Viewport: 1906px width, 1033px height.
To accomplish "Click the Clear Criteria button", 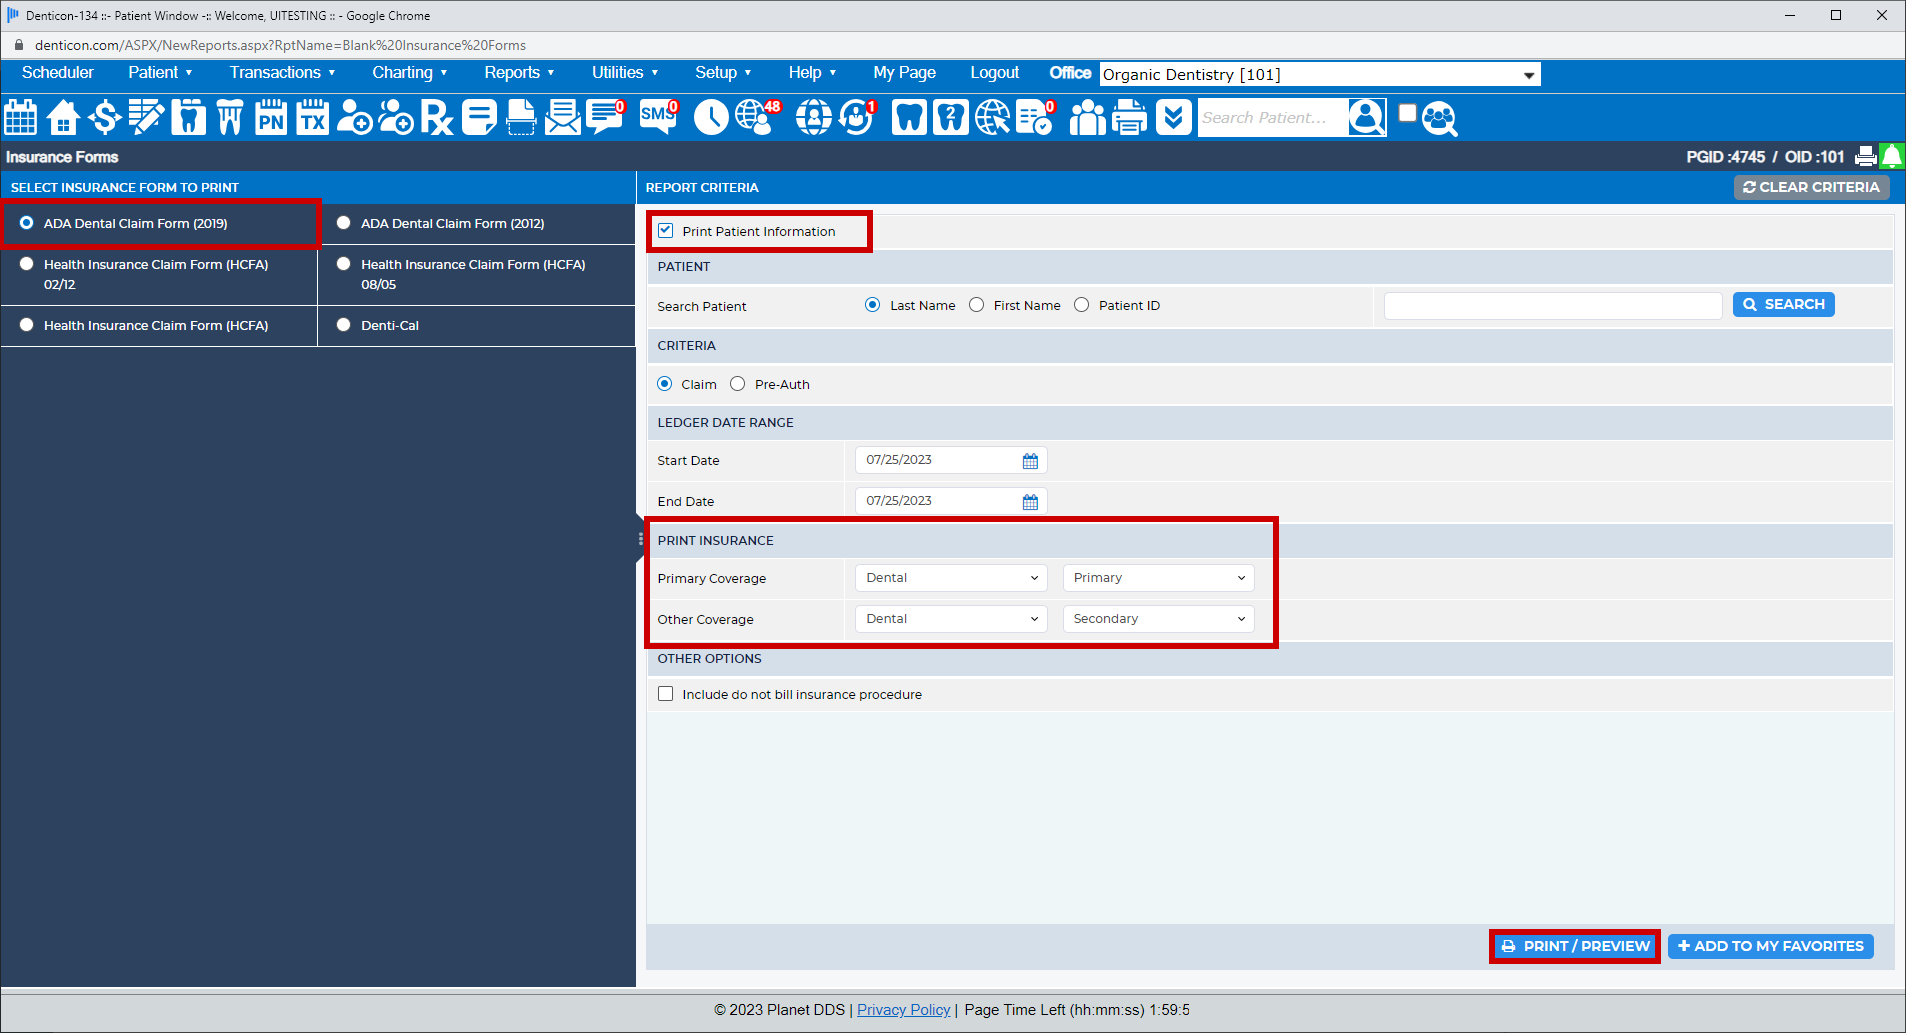I will [x=1811, y=187].
